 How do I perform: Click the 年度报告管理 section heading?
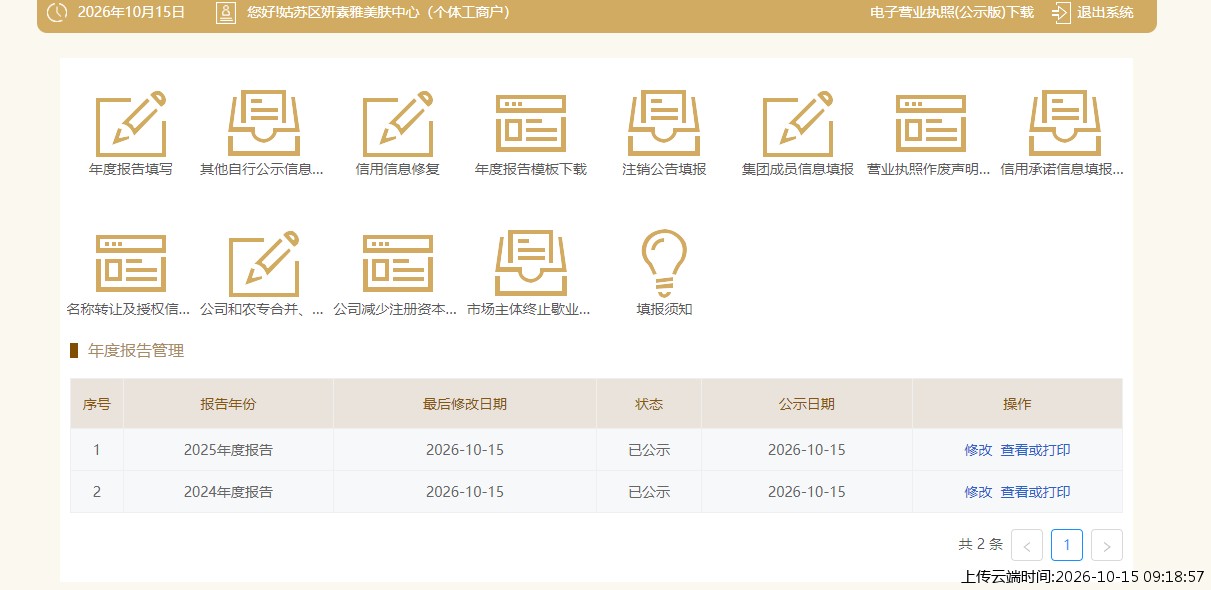(136, 351)
